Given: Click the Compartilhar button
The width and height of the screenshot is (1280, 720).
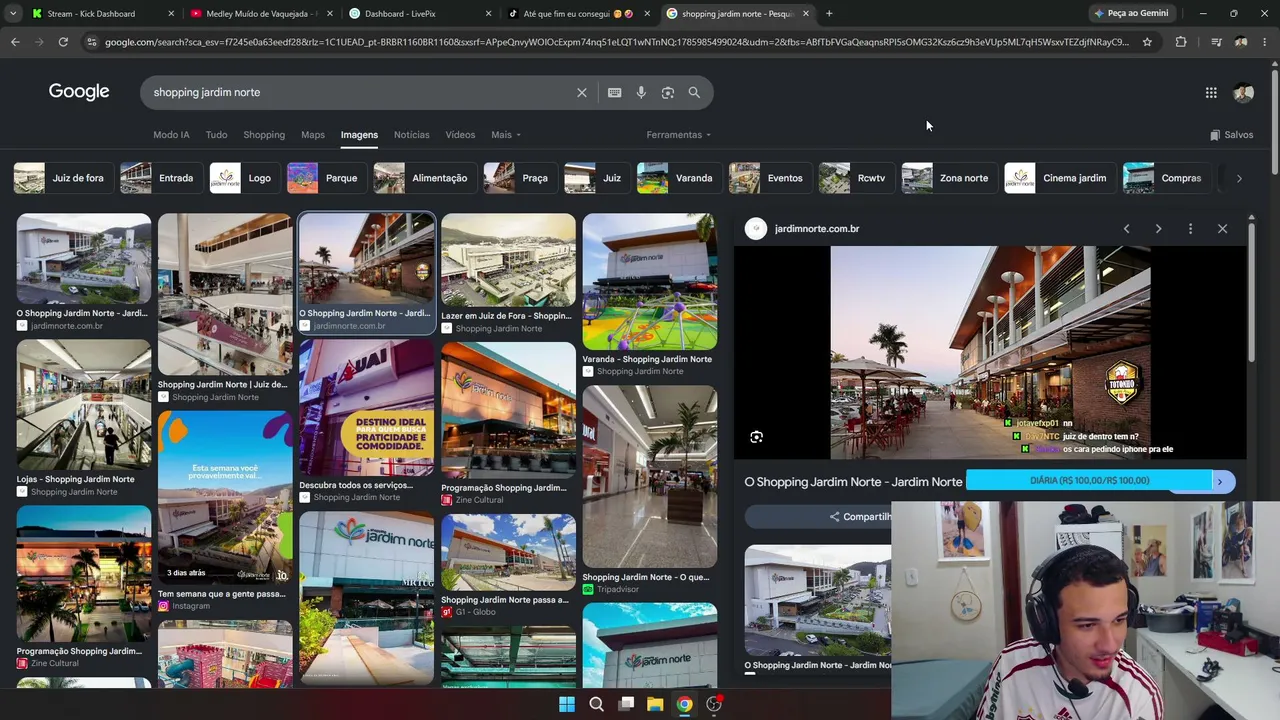Looking at the screenshot, I should (x=860, y=517).
